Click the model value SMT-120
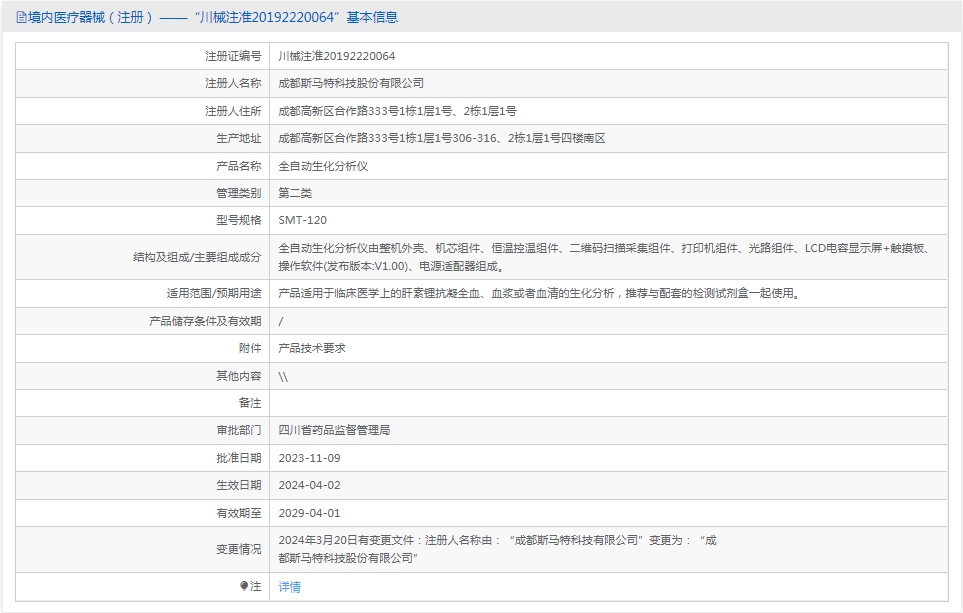Viewport: 963px width, 613px height. (x=302, y=220)
